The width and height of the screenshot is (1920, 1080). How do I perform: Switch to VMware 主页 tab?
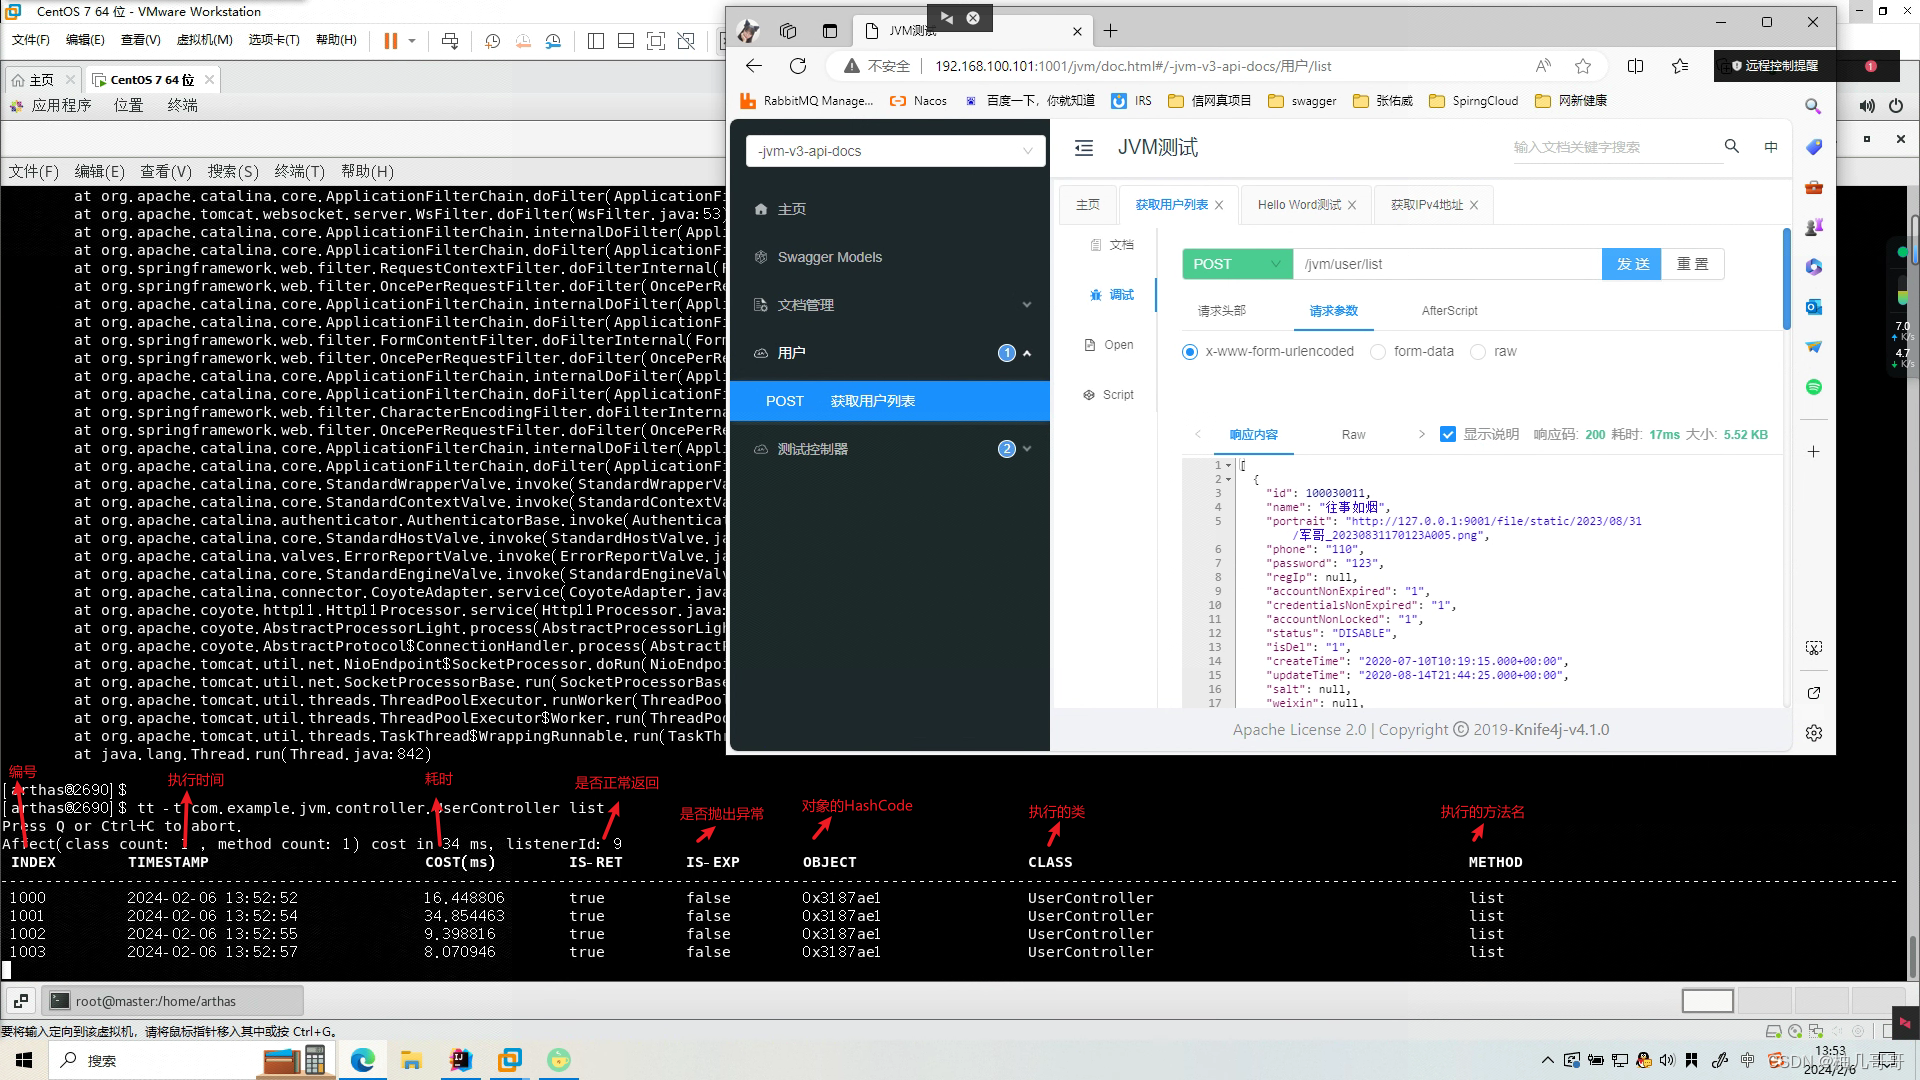[x=41, y=80]
